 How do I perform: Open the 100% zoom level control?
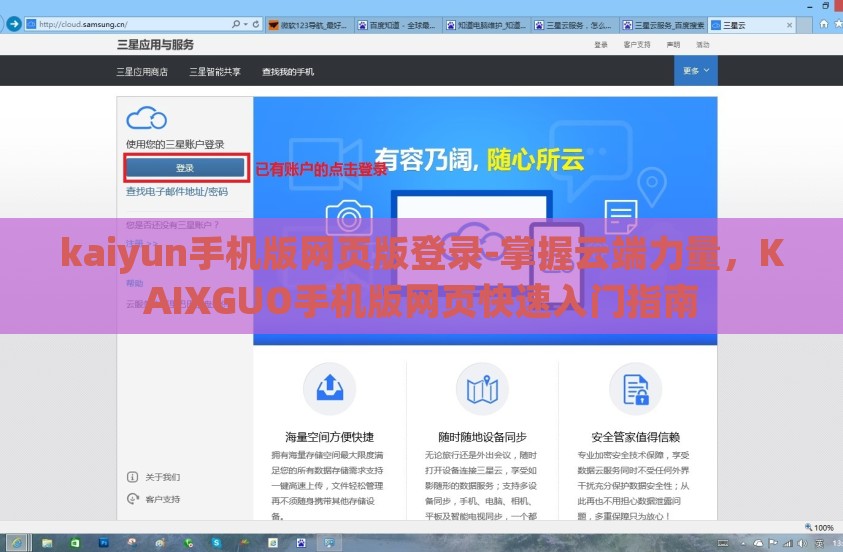coord(820,527)
